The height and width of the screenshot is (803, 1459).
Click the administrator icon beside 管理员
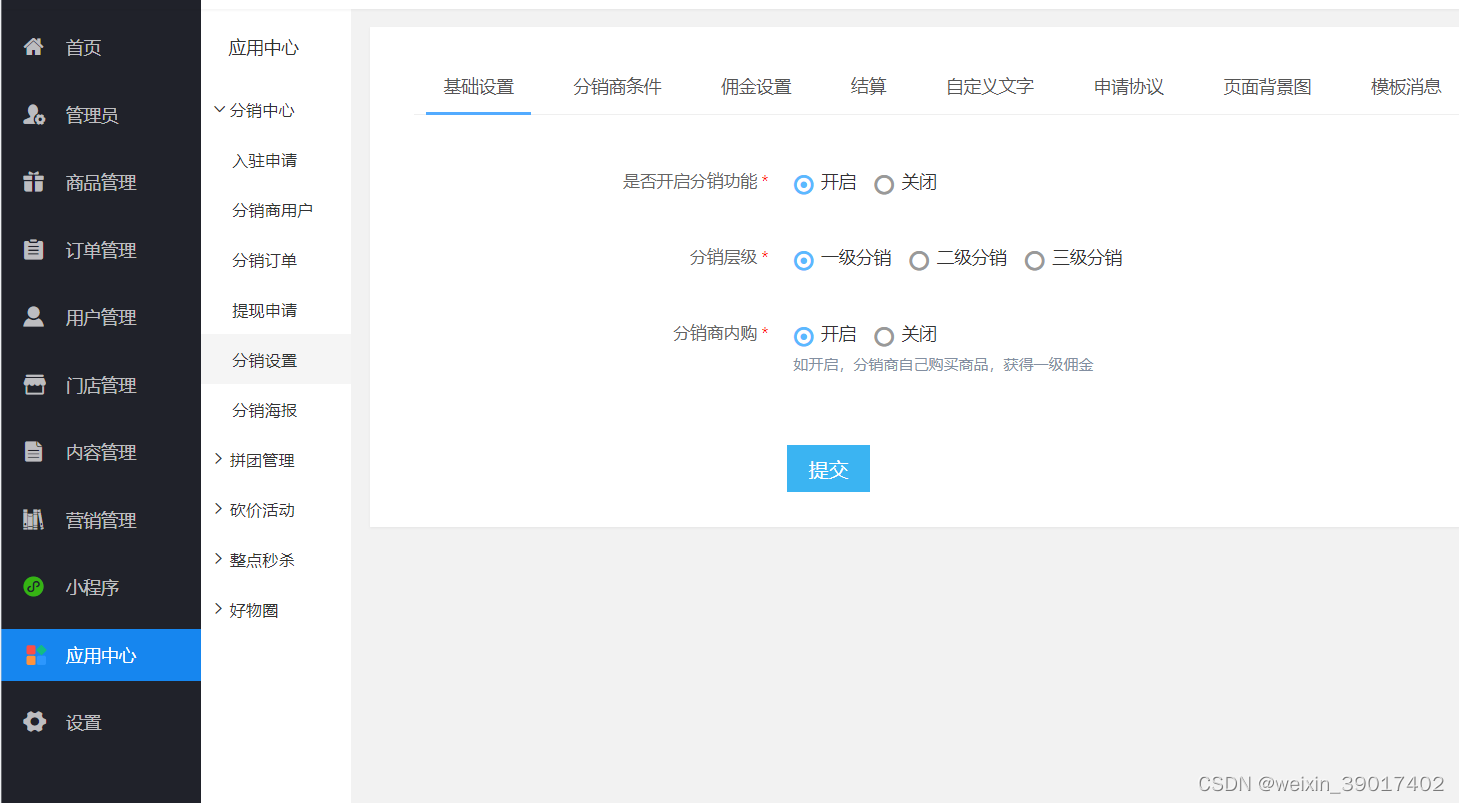tap(34, 115)
